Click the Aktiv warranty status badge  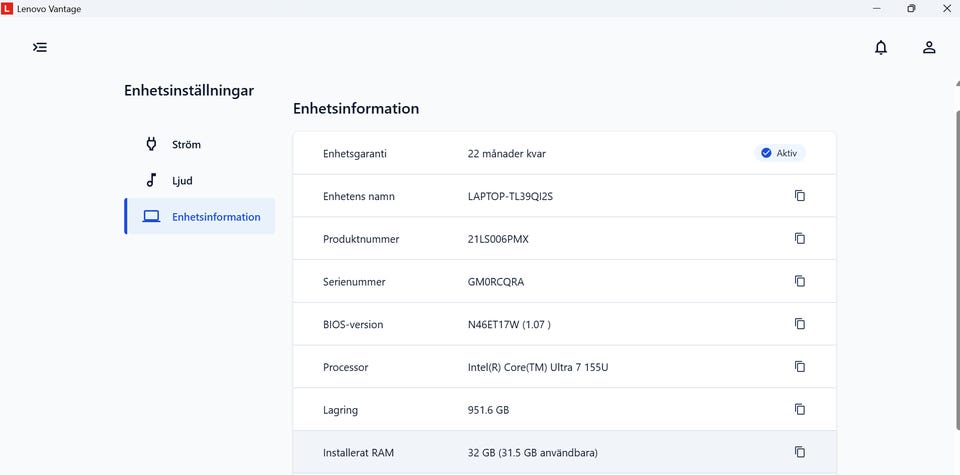(779, 153)
